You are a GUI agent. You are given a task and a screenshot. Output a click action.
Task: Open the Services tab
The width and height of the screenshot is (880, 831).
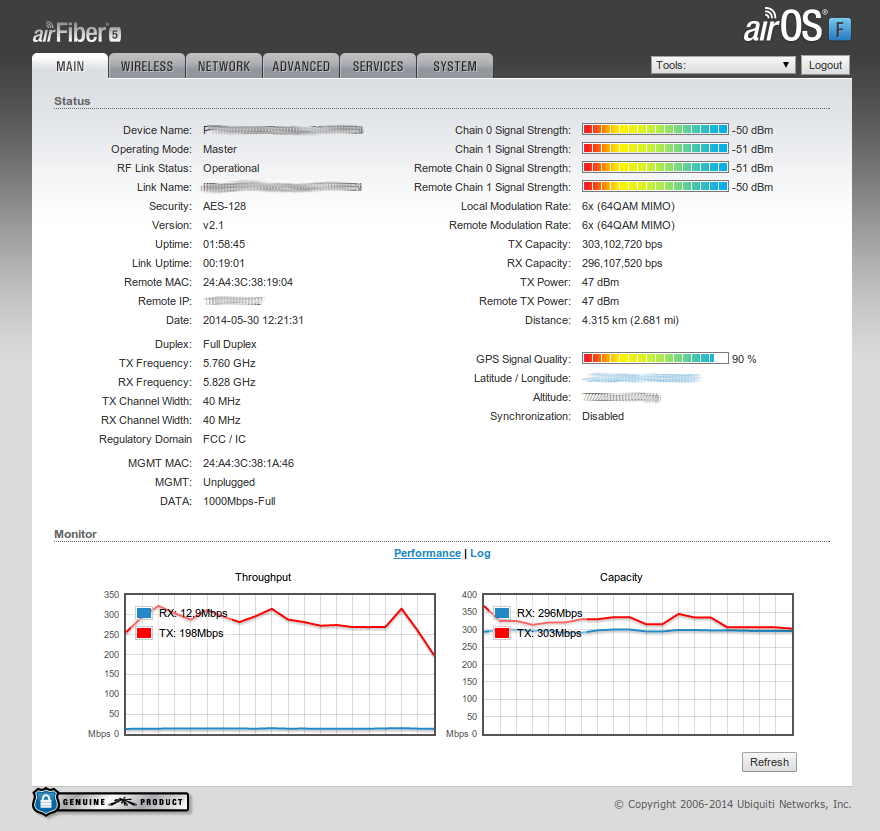click(x=378, y=66)
